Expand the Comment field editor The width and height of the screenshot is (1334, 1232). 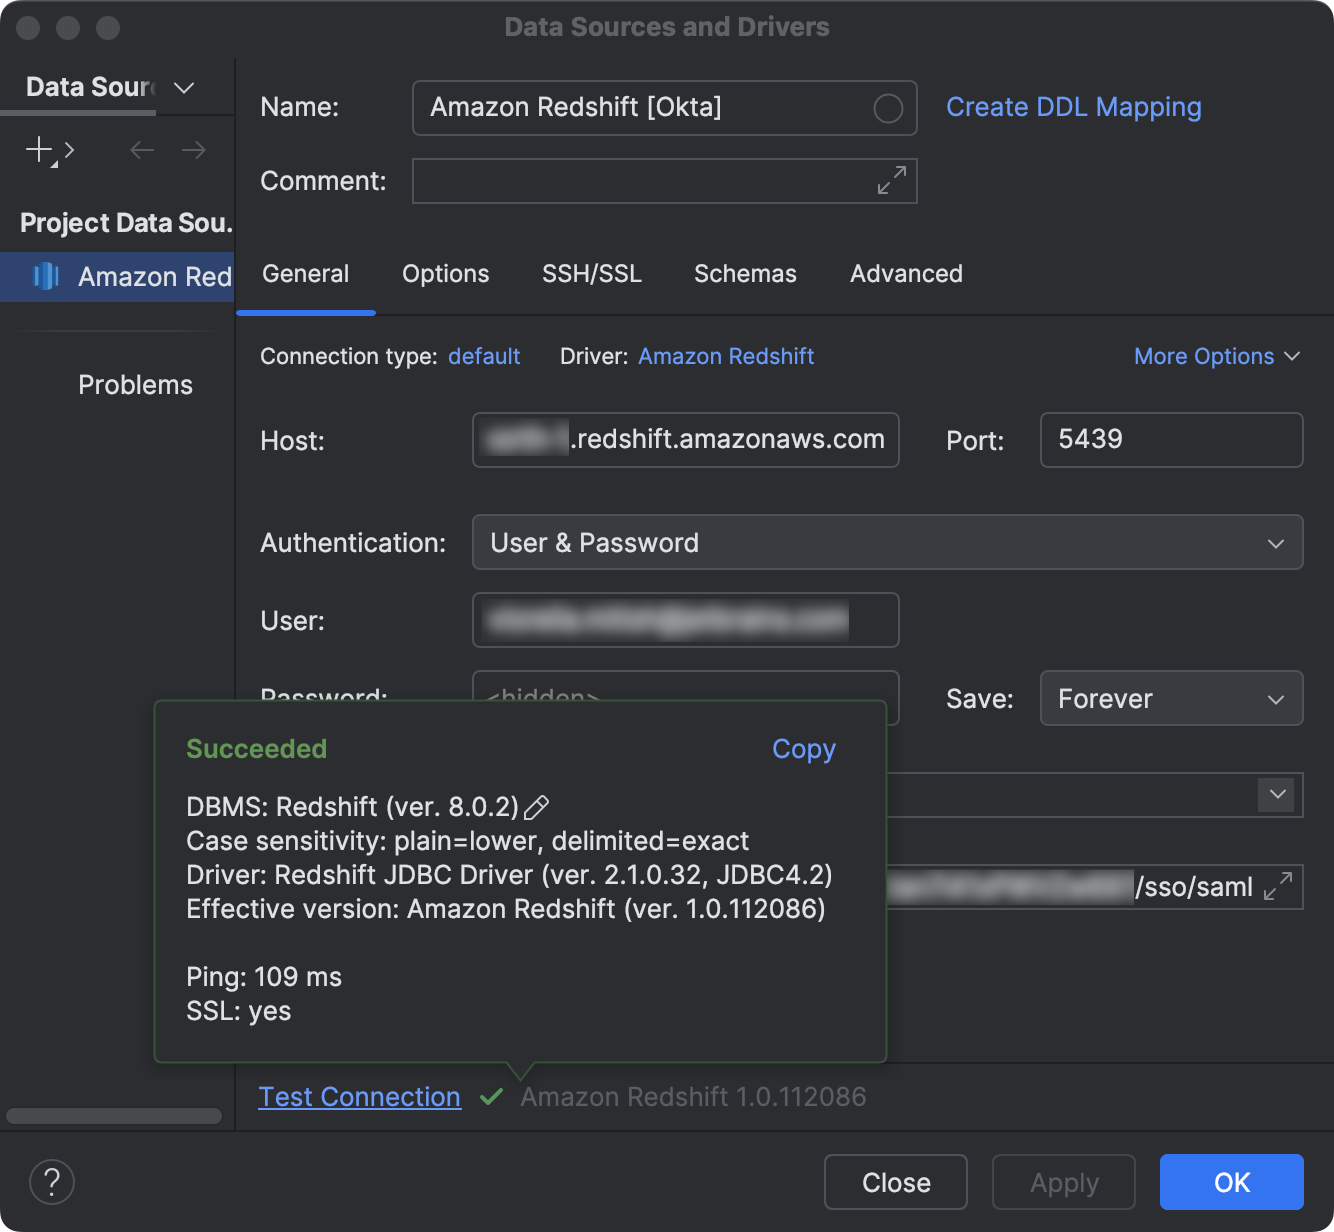pyautogui.click(x=891, y=181)
